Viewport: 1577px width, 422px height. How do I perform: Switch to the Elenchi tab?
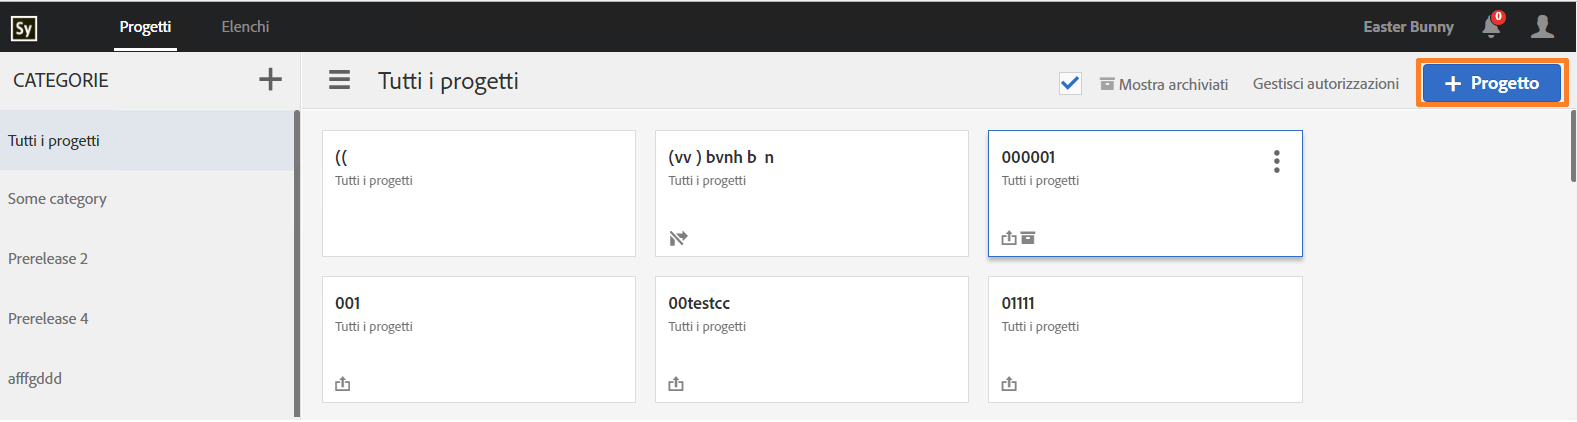click(x=245, y=27)
